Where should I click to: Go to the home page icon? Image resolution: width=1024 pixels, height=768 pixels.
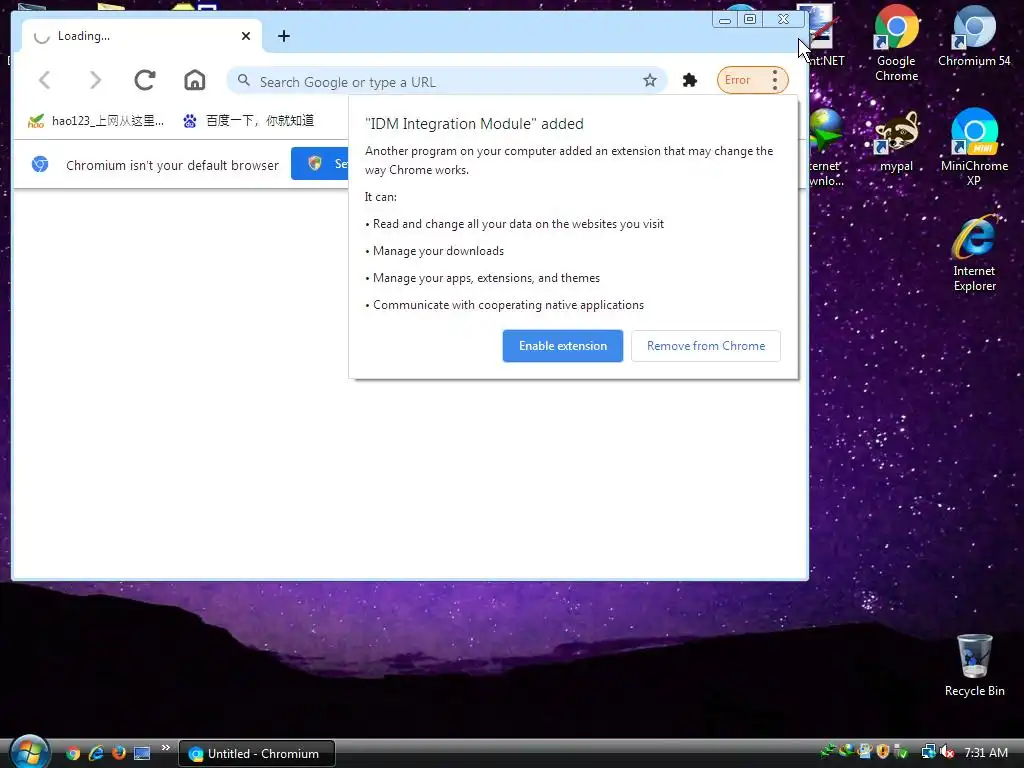[x=195, y=80]
